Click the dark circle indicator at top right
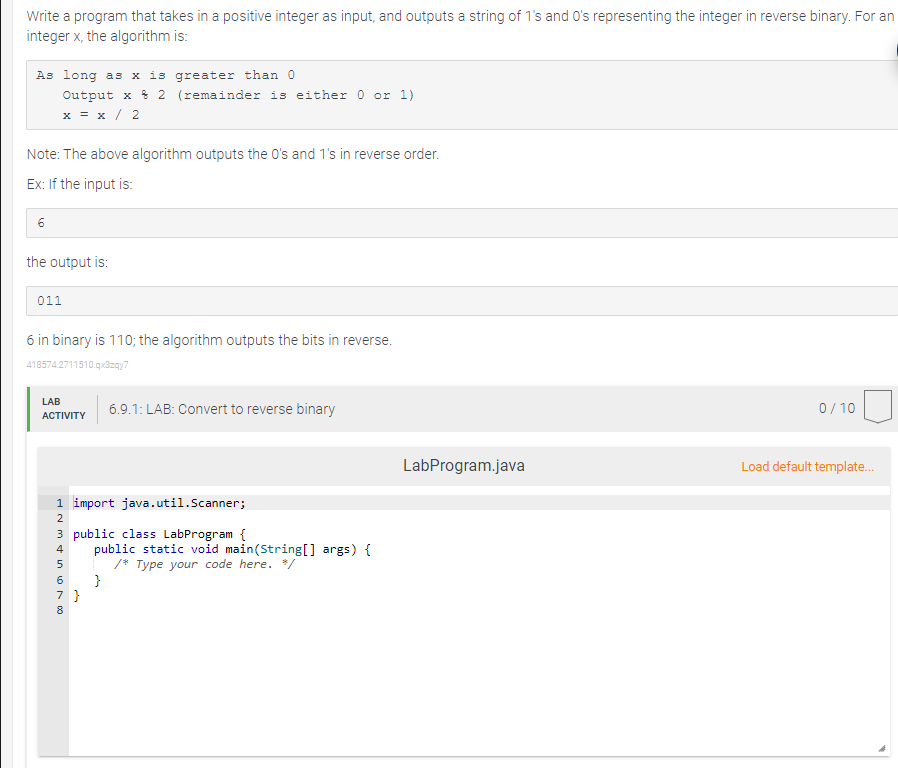The width and height of the screenshot is (898, 768). (895, 50)
